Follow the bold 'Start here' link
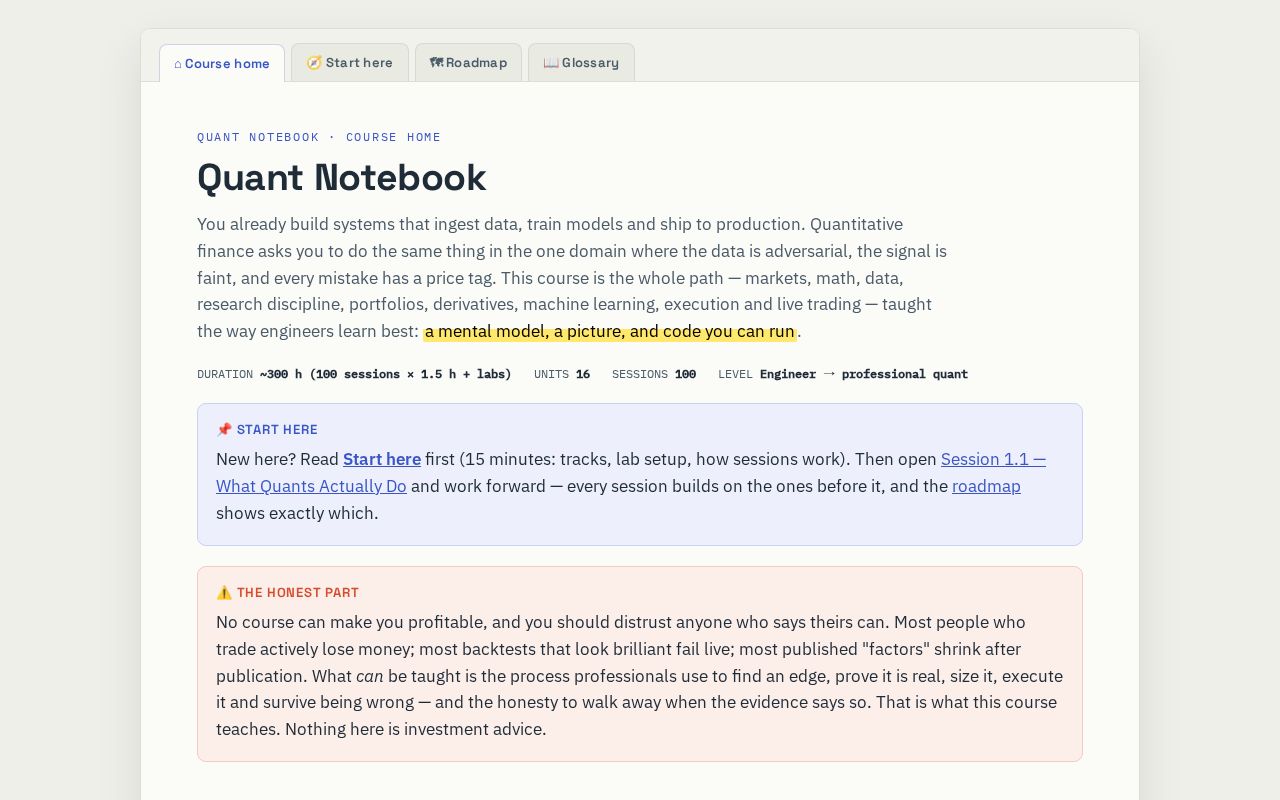The image size is (1280, 800). (382, 459)
